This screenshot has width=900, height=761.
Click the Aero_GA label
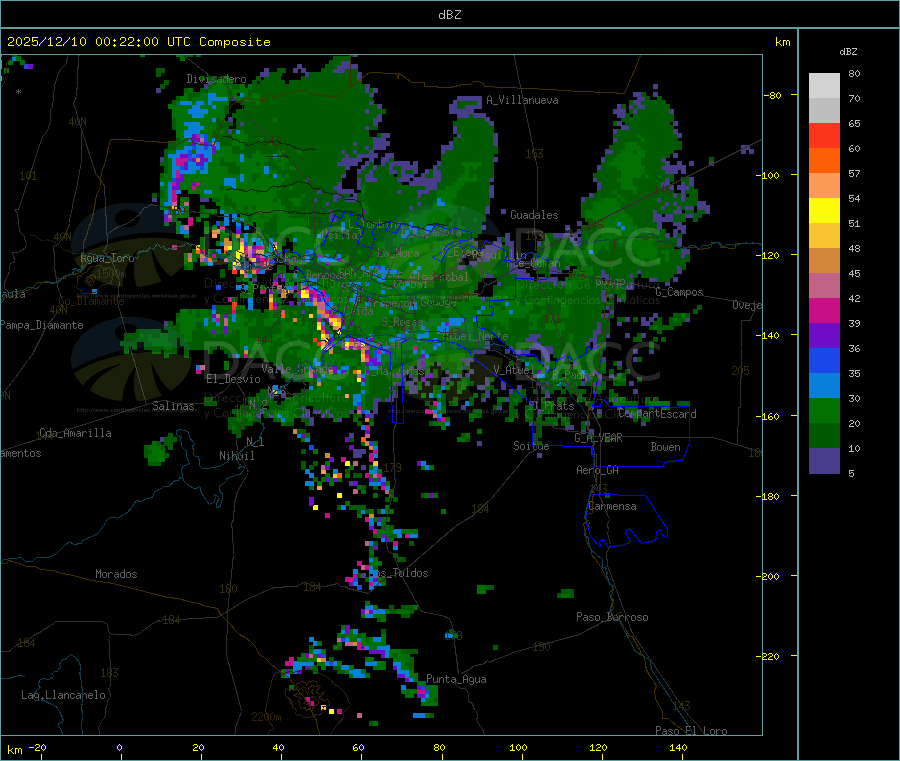598,470
